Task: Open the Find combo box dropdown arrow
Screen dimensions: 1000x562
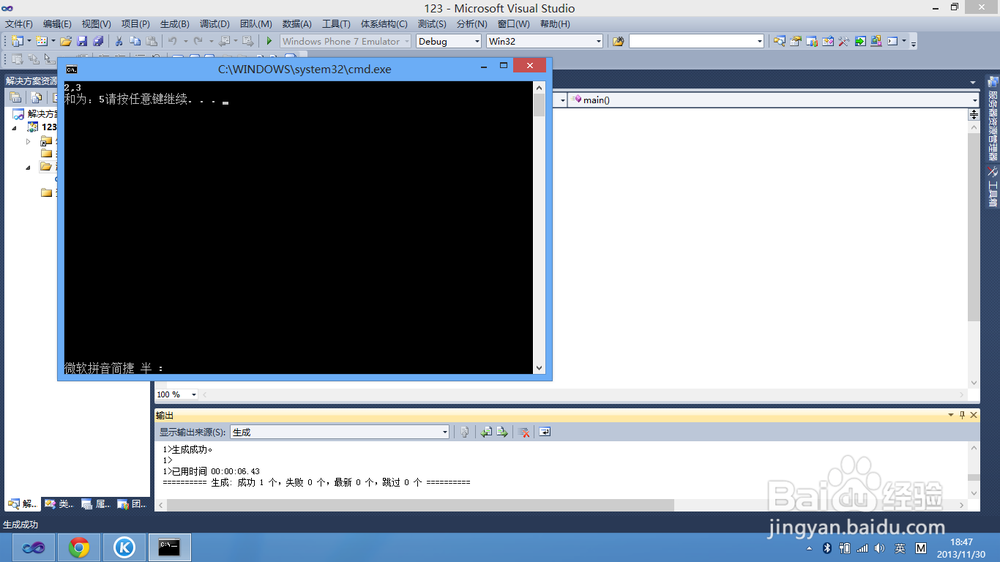Action: pos(760,41)
